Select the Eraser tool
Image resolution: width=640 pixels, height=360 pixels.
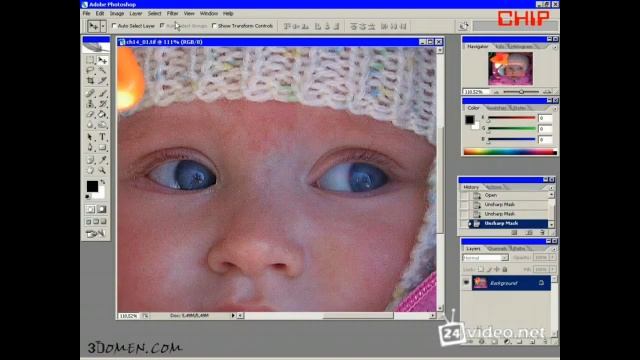coord(90,114)
